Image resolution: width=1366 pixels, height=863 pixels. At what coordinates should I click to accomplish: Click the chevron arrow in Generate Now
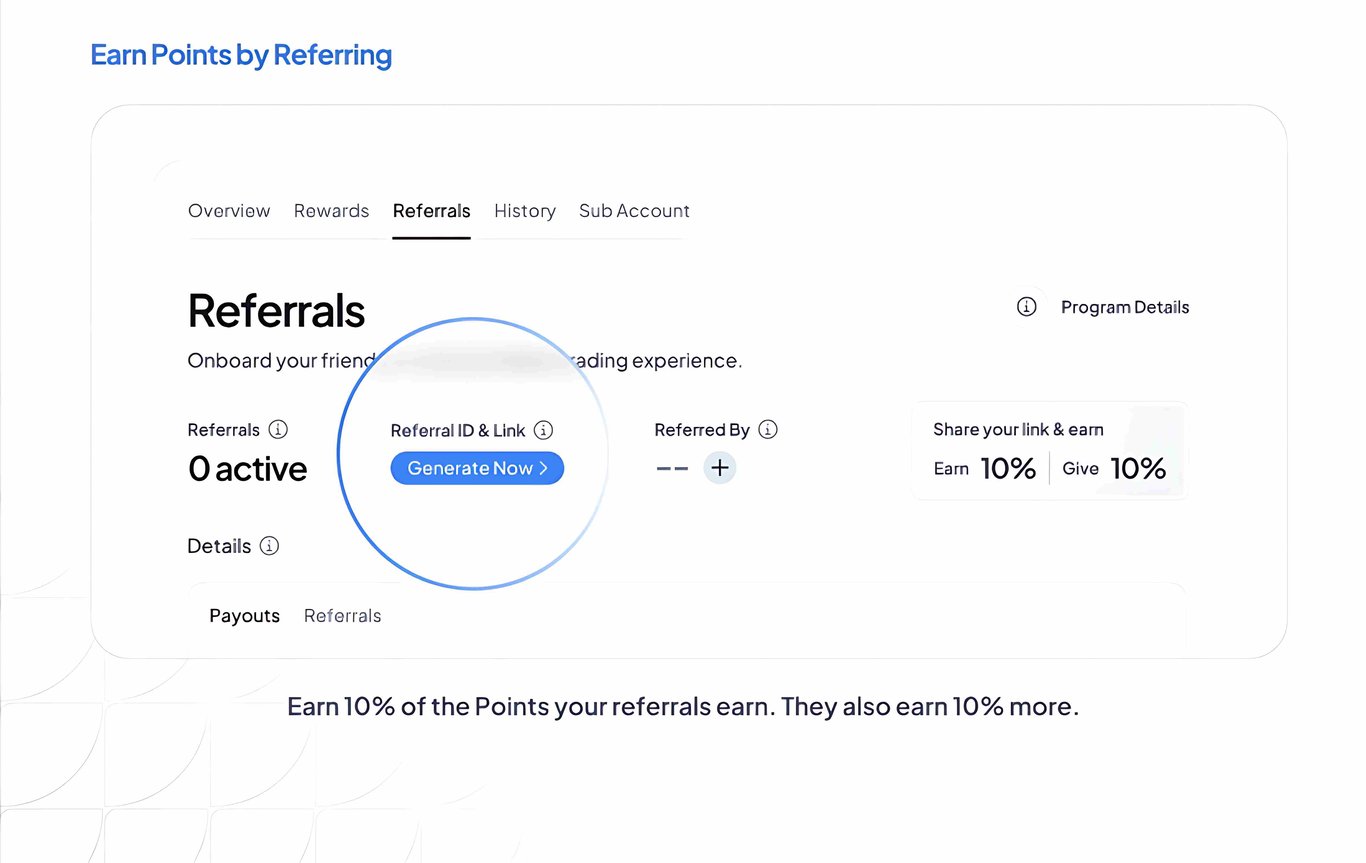[x=543, y=468]
